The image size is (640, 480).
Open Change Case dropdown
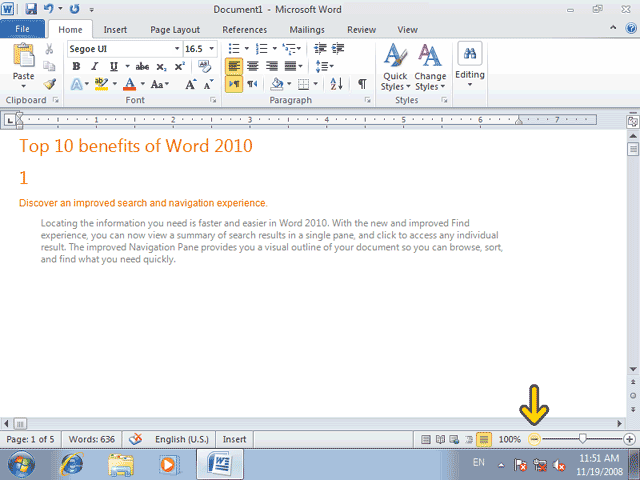pyautogui.click(x=160, y=84)
